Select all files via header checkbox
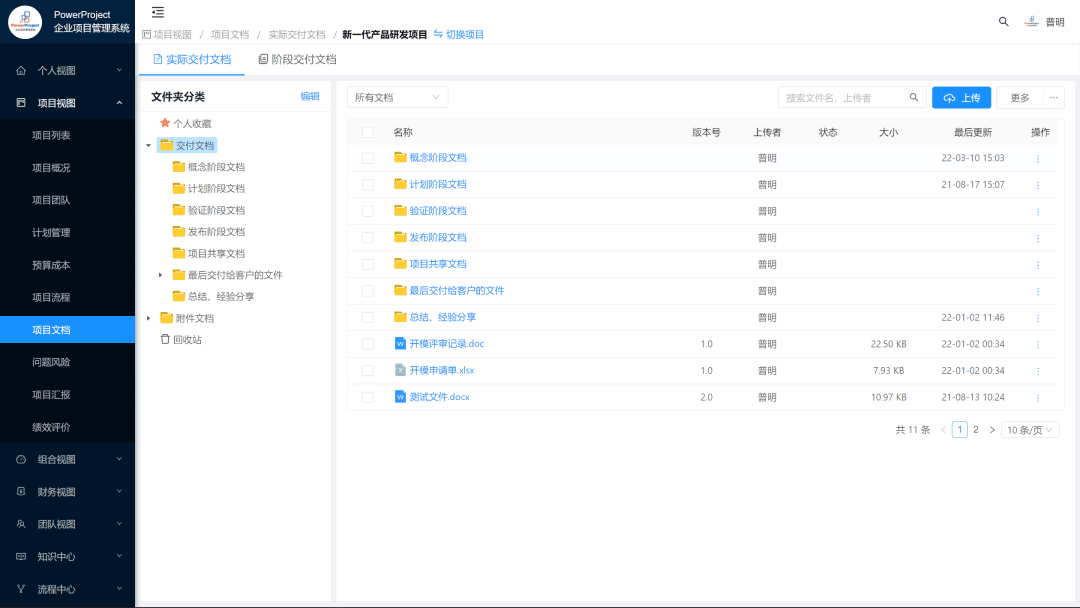The height and width of the screenshot is (608, 1080). [x=368, y=131]
